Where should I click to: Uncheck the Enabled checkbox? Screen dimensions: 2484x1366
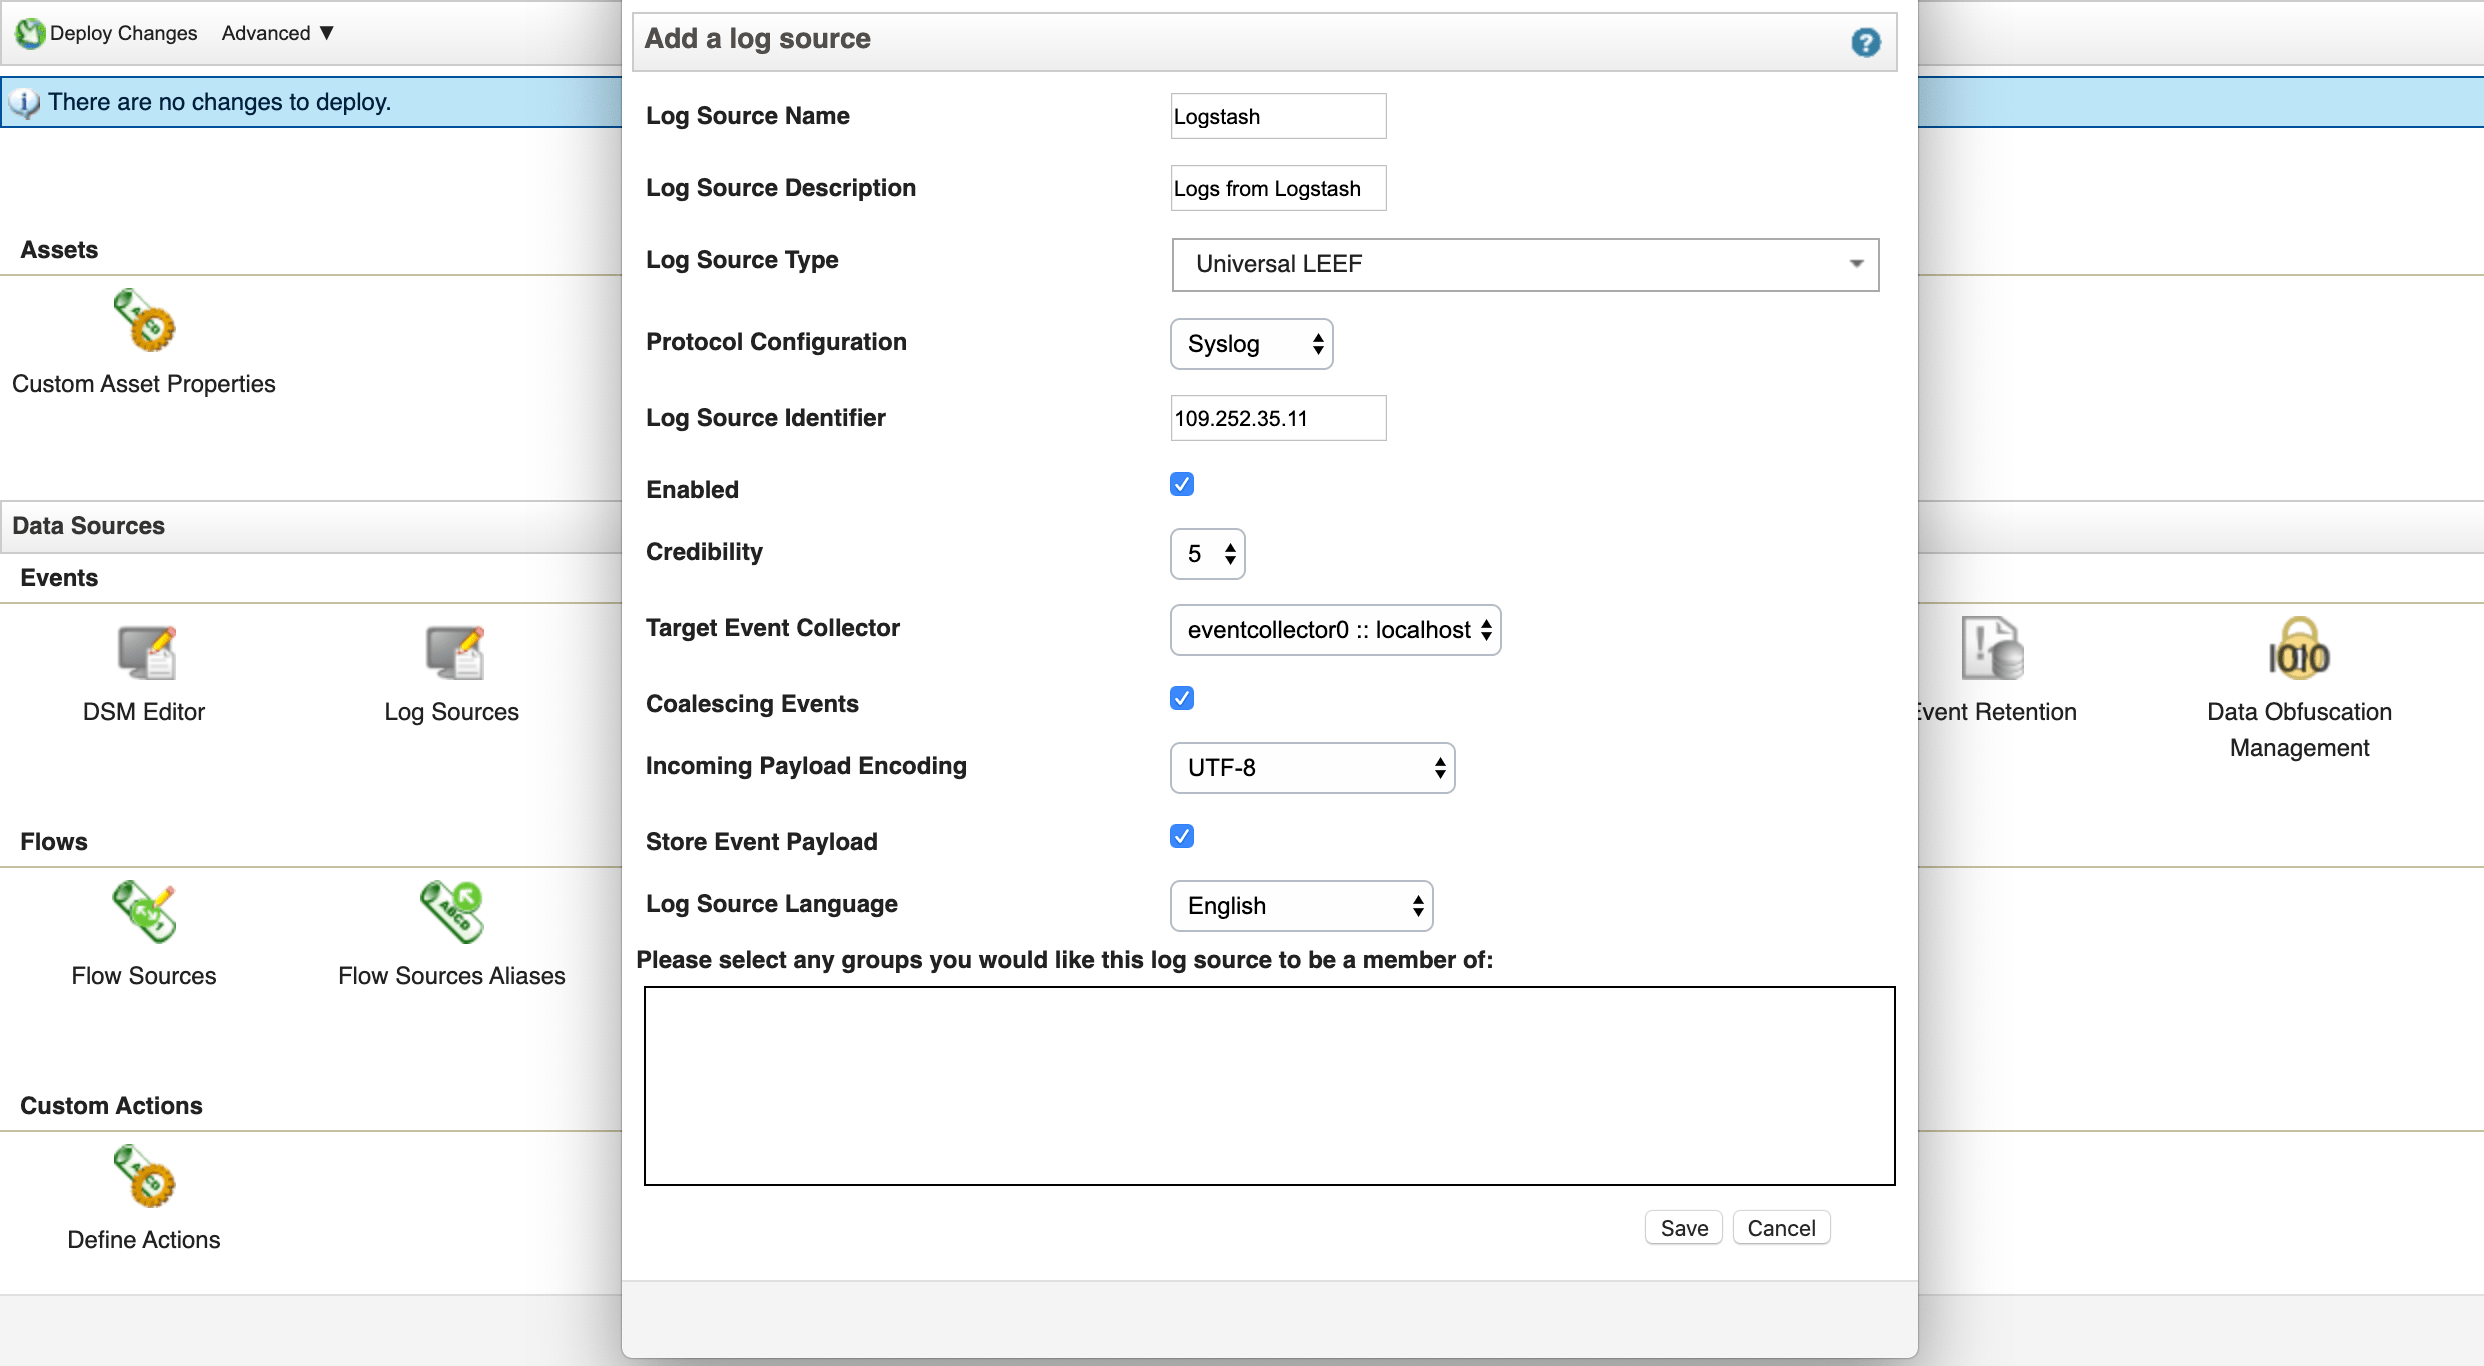click(1182, 484)
